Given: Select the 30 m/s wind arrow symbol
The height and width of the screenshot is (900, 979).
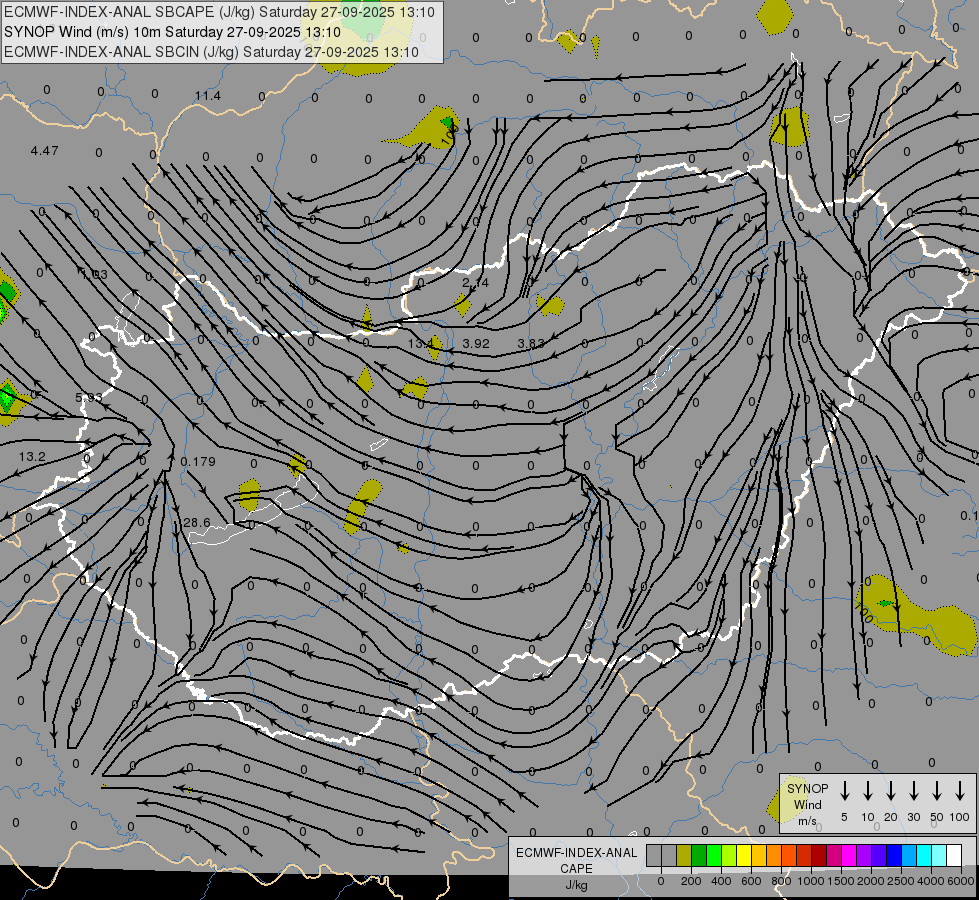Looking at the screenshot, I should pyautogui.click(x=913, y=791).
